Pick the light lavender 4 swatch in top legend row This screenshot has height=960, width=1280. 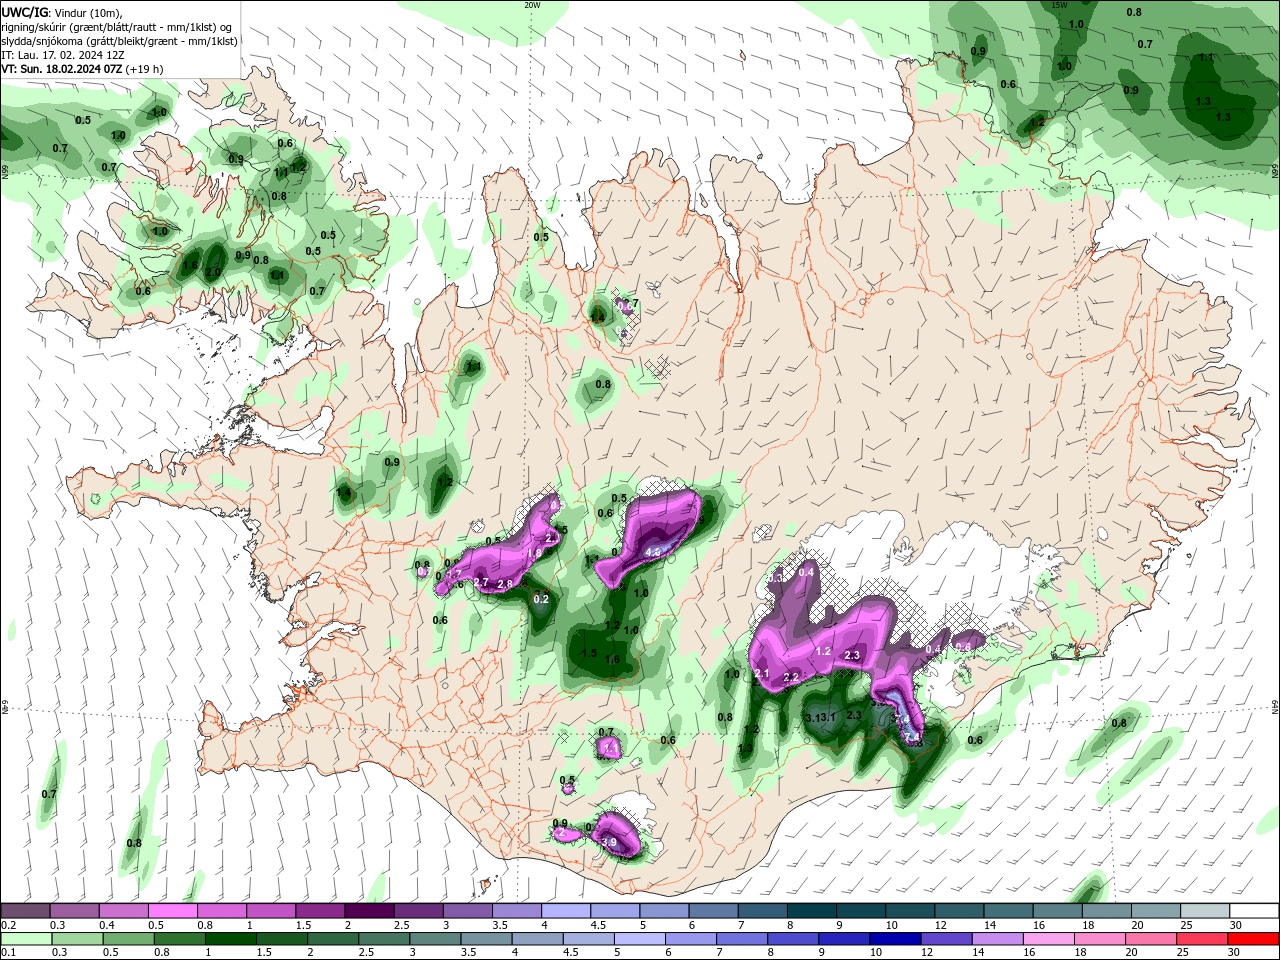pos(565,911)
